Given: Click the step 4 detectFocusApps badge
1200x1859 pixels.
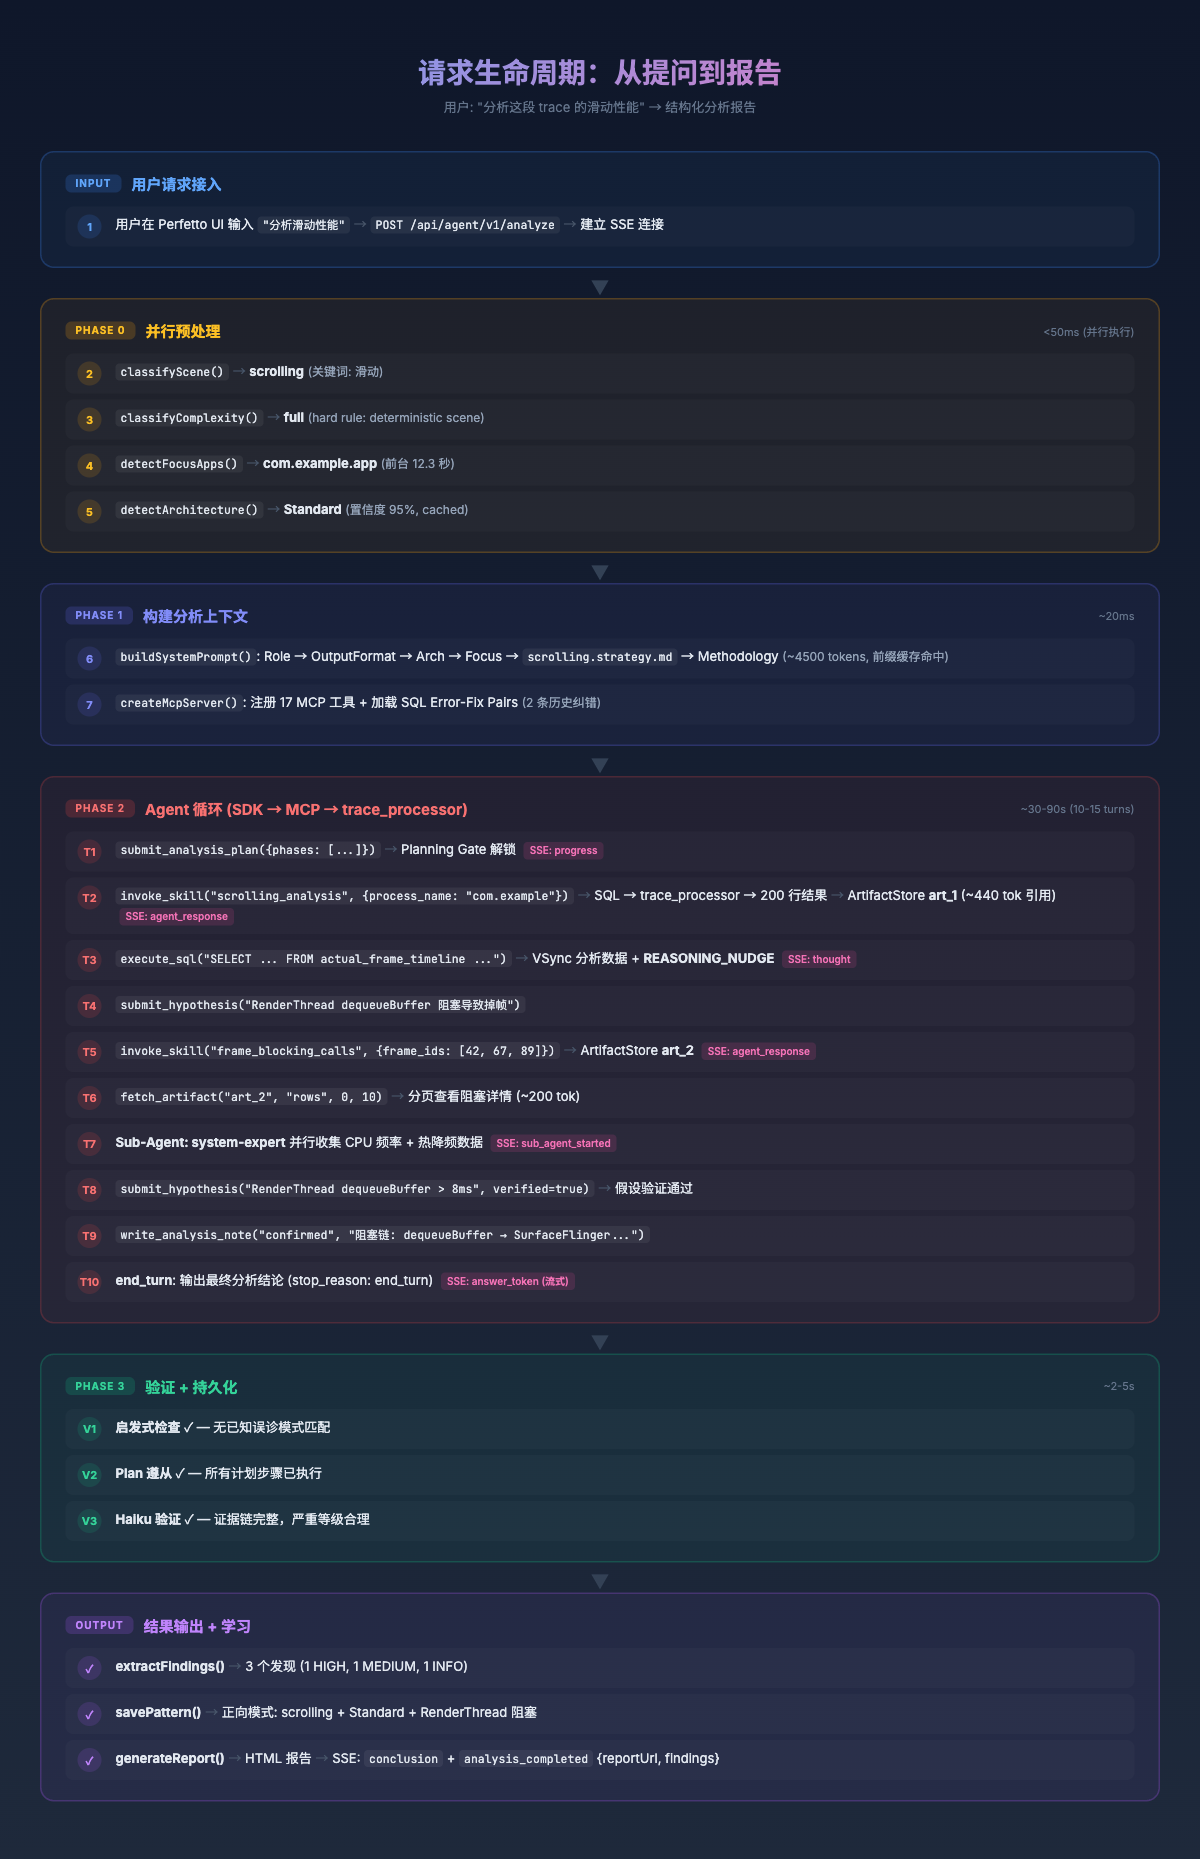Looking at the screenshot, I should 89,465.
